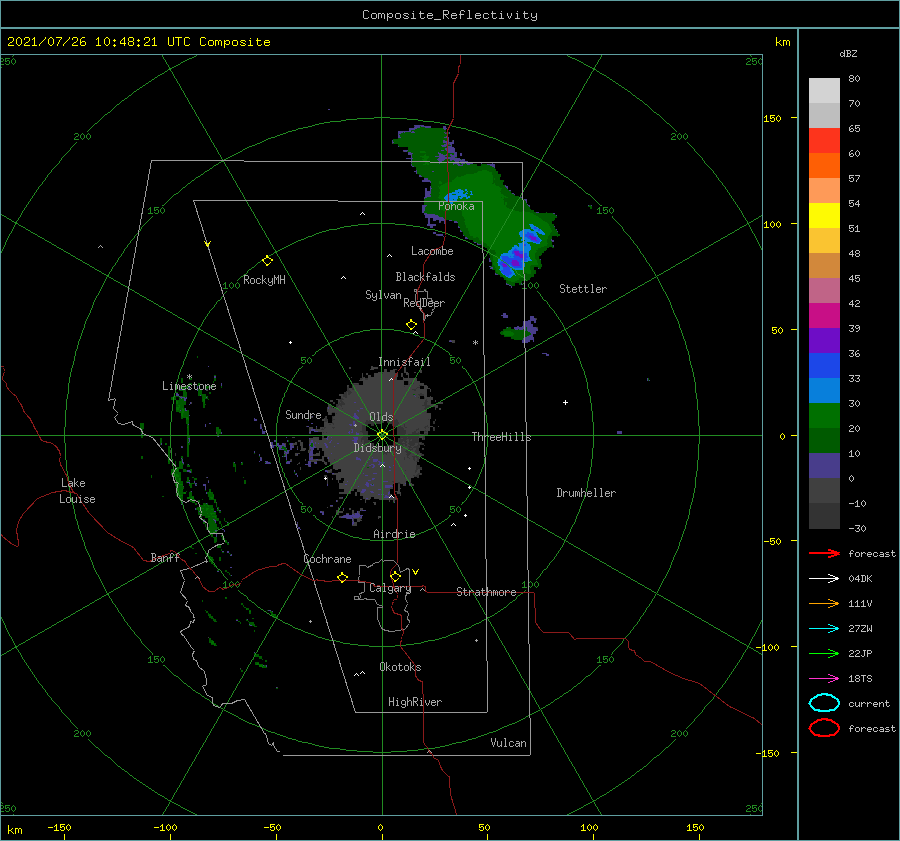
Task: Click the white plus marker north of Drumheller
Action: tap(565, 402)
